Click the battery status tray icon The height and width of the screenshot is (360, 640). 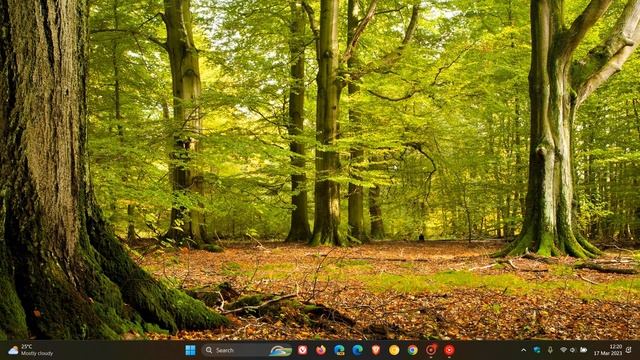[584, 350]
